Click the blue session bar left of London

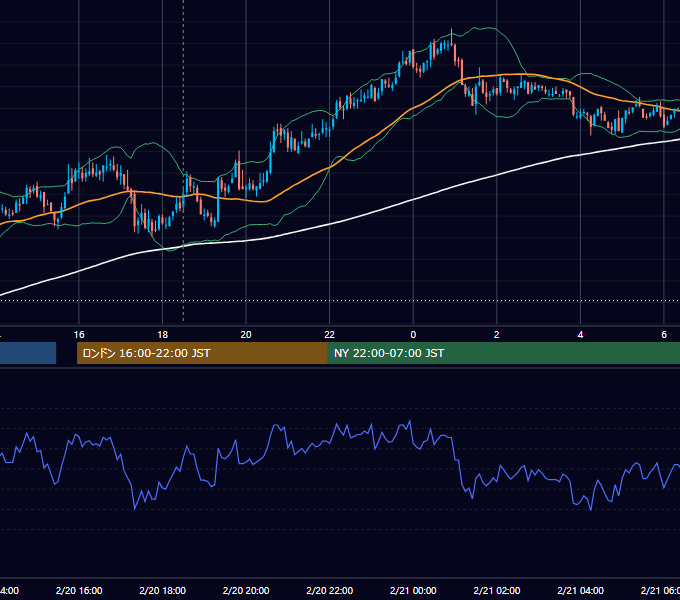point(28,353)
